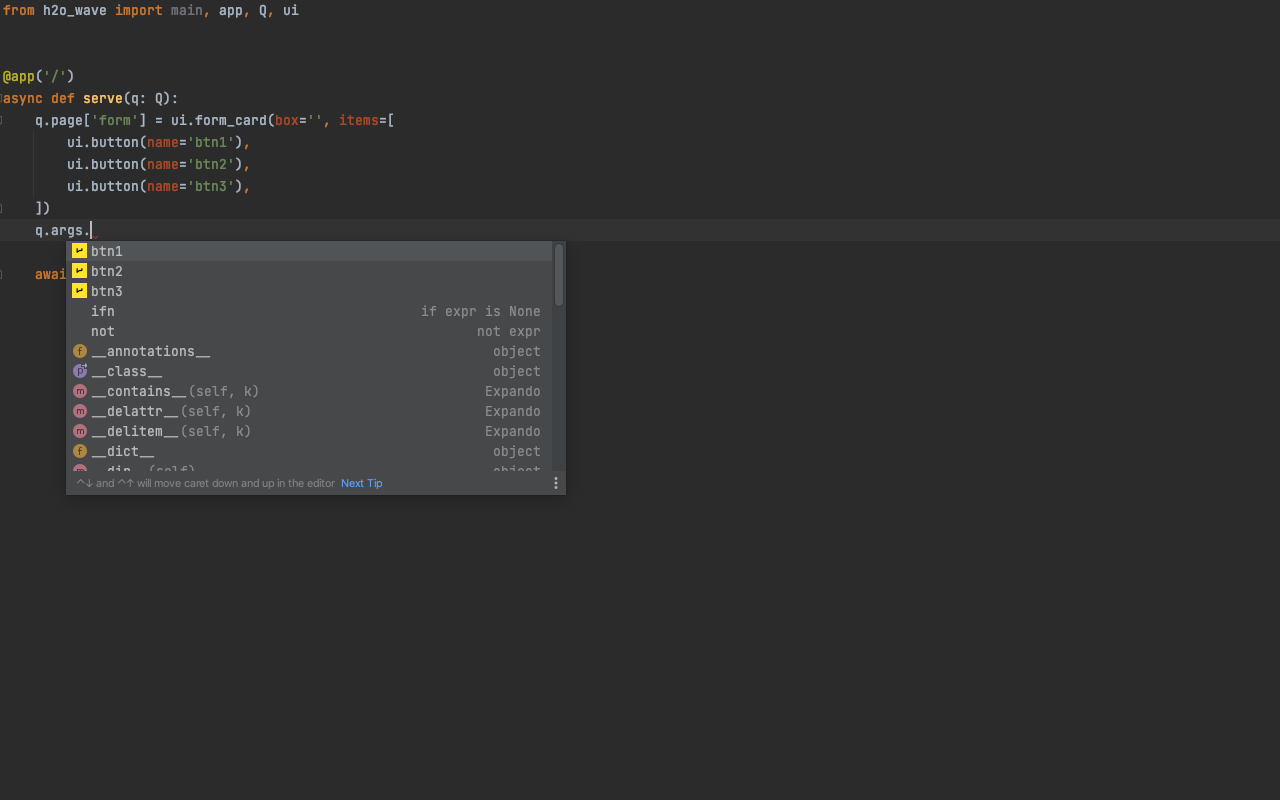The width and height of the screenshot is (1280, 800).
Task: Click the method icon next to __delattr__
Action: click(80, 411)
